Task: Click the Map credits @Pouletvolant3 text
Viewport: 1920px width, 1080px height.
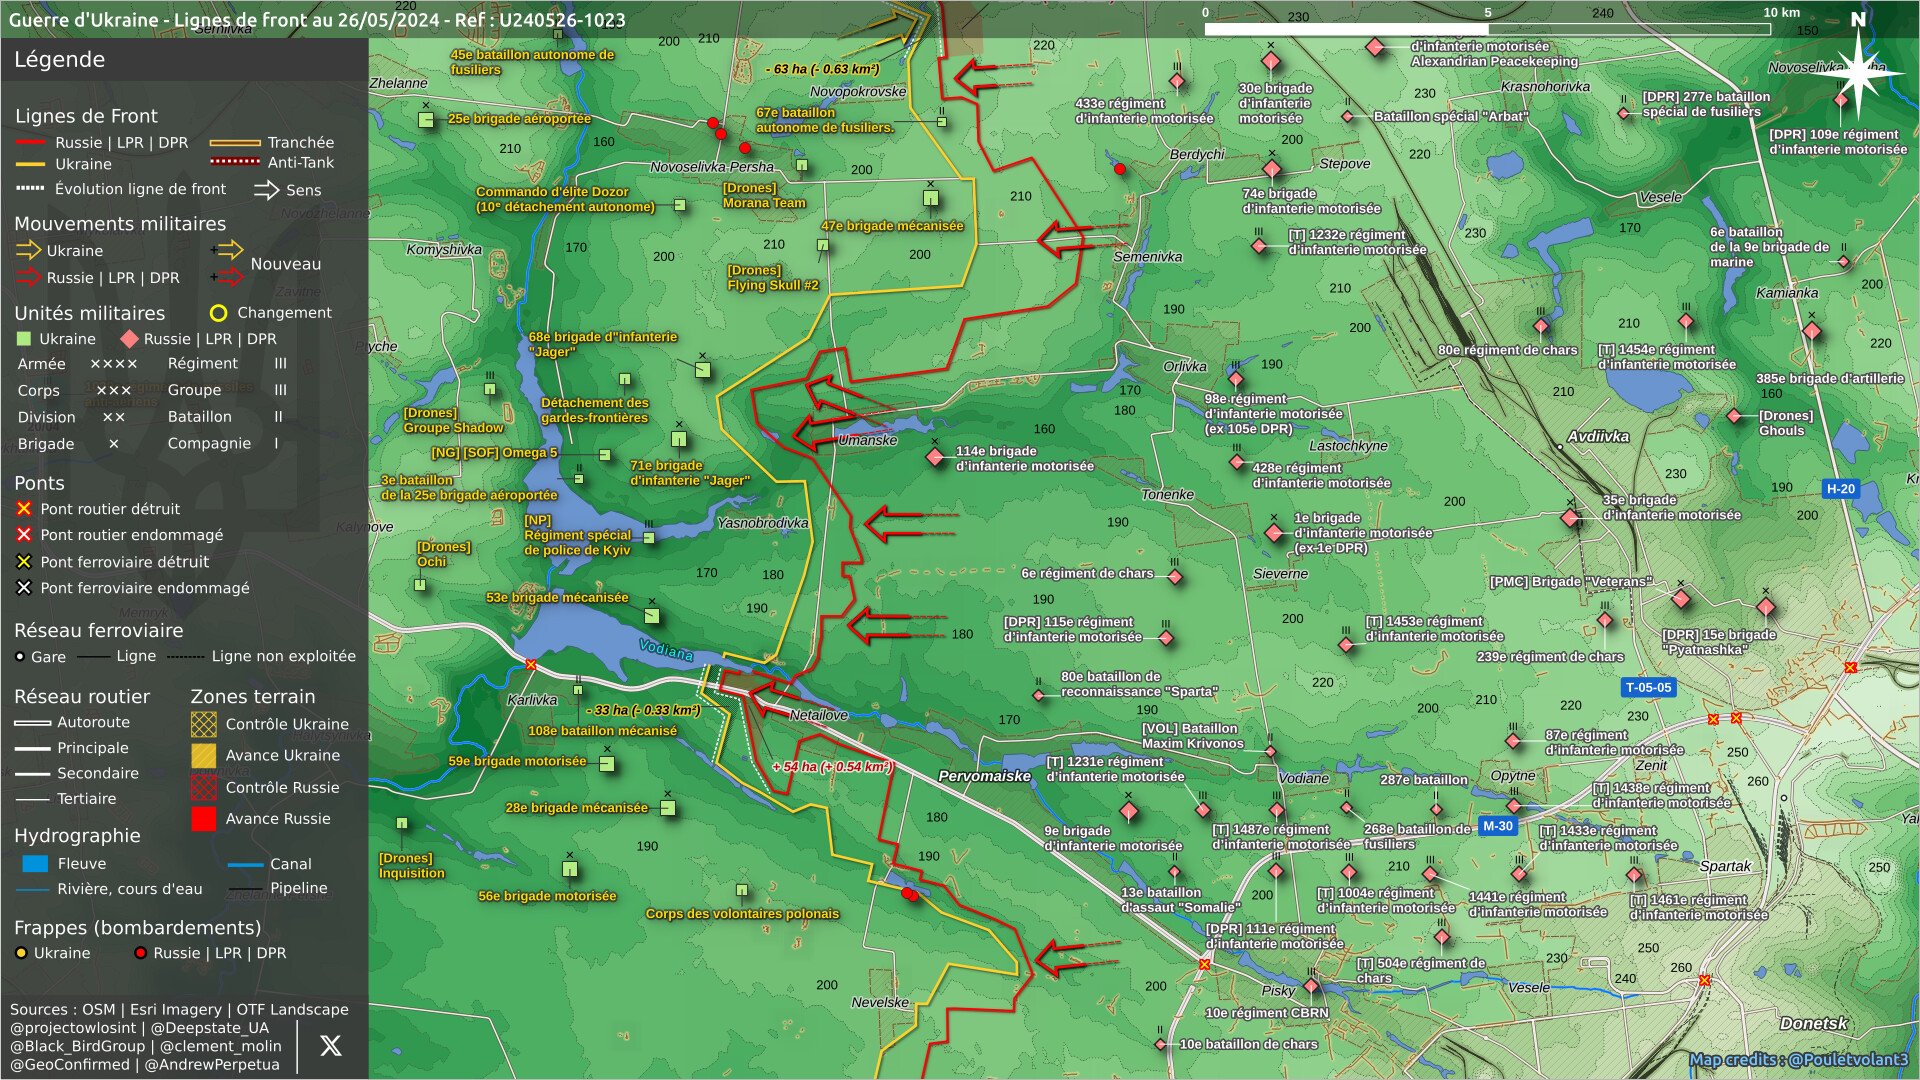Action: coord(1798,1059)
